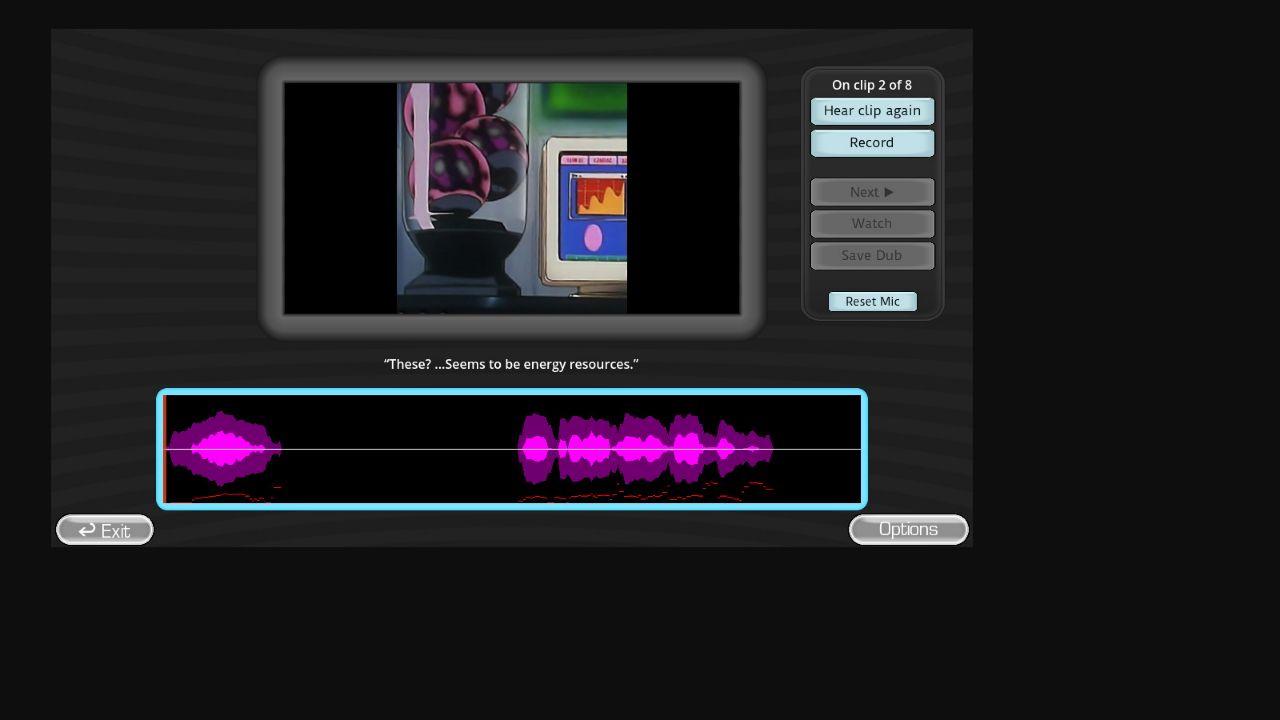Viewport: 1280px width, 720px height.
Task: Click the long second waveform segment
Action: coord(645,450)
